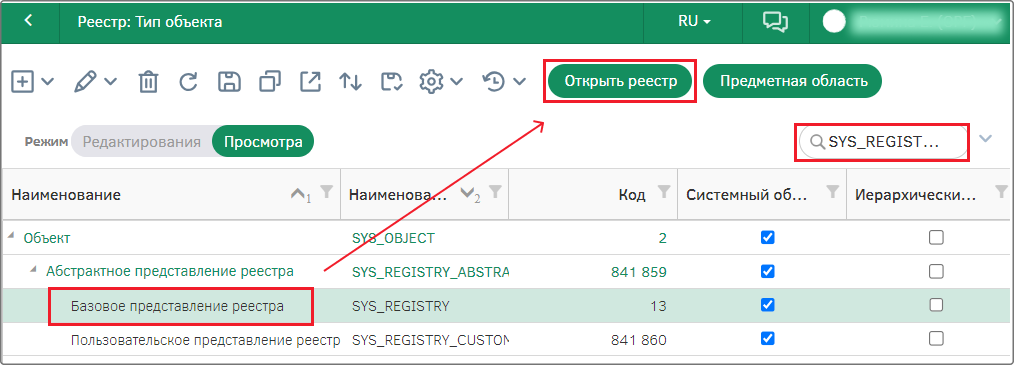
Task: Click the floppy disk save icon
Action: pyautogui.click(x=229, y=82)
